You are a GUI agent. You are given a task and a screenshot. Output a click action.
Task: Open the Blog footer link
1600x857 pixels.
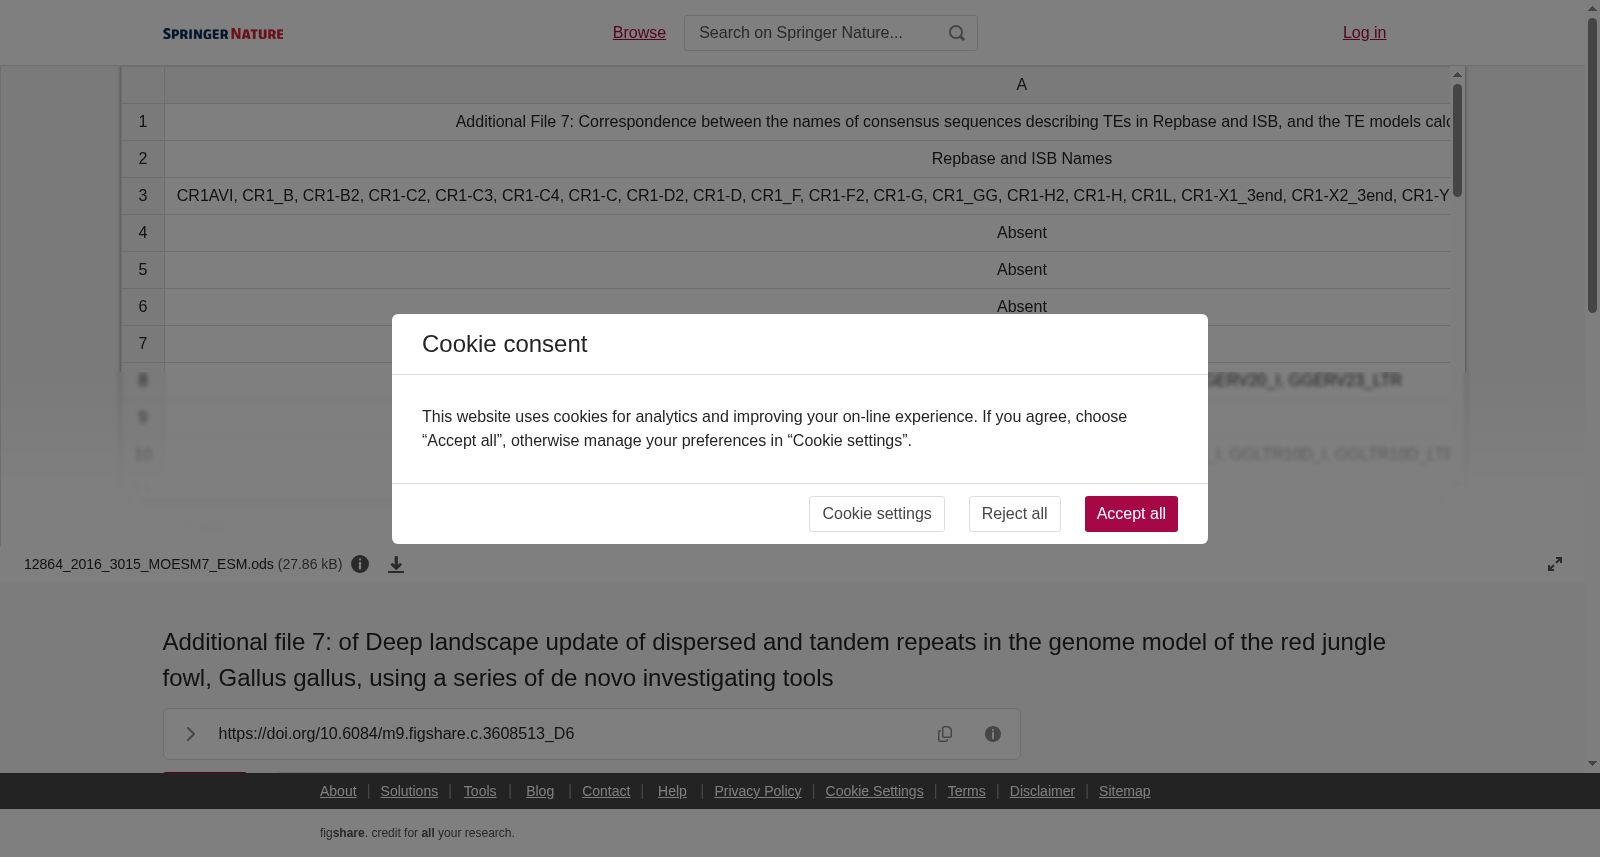(x=540, y=791)
